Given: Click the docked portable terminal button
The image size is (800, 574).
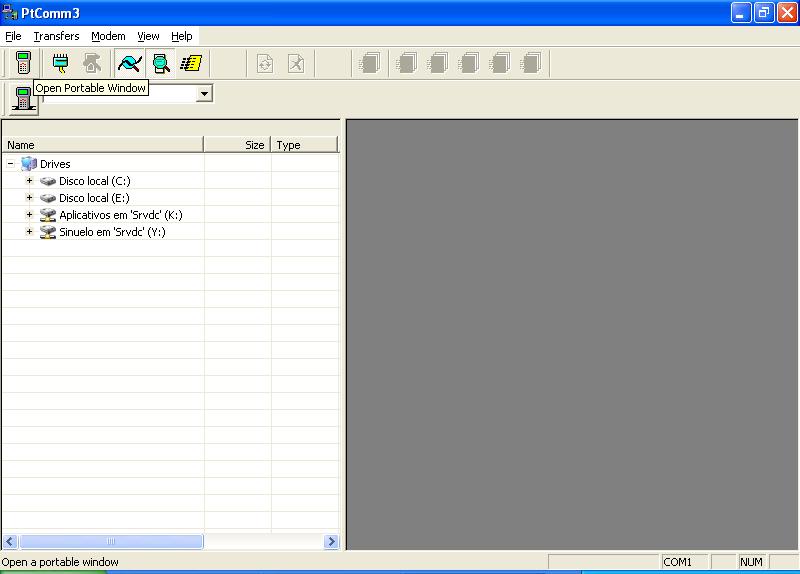Looking at the screenshot, I should click(x=23, y=99).
